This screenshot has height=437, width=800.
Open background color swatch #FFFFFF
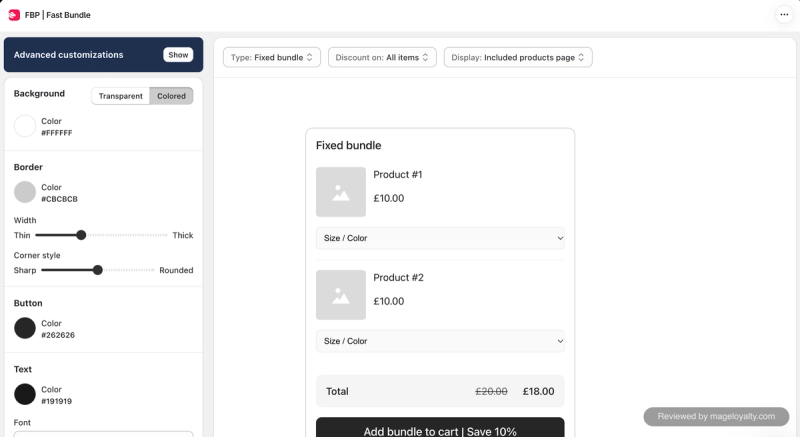[24, 126]
